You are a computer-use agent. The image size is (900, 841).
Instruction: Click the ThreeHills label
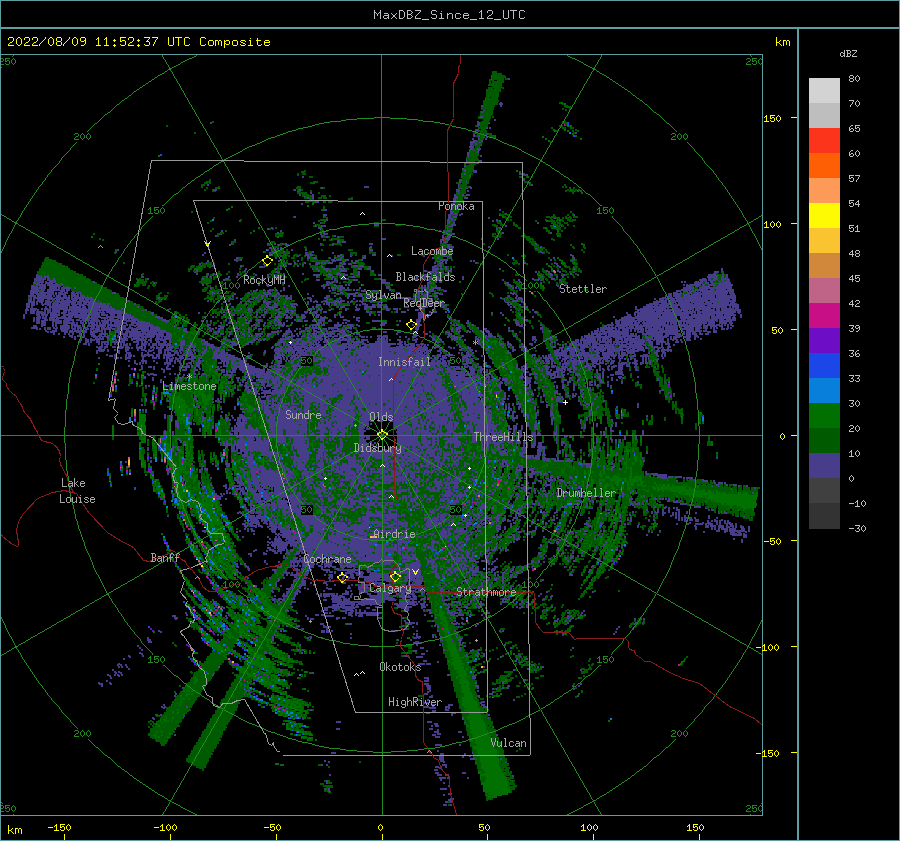tap(503, 437)
